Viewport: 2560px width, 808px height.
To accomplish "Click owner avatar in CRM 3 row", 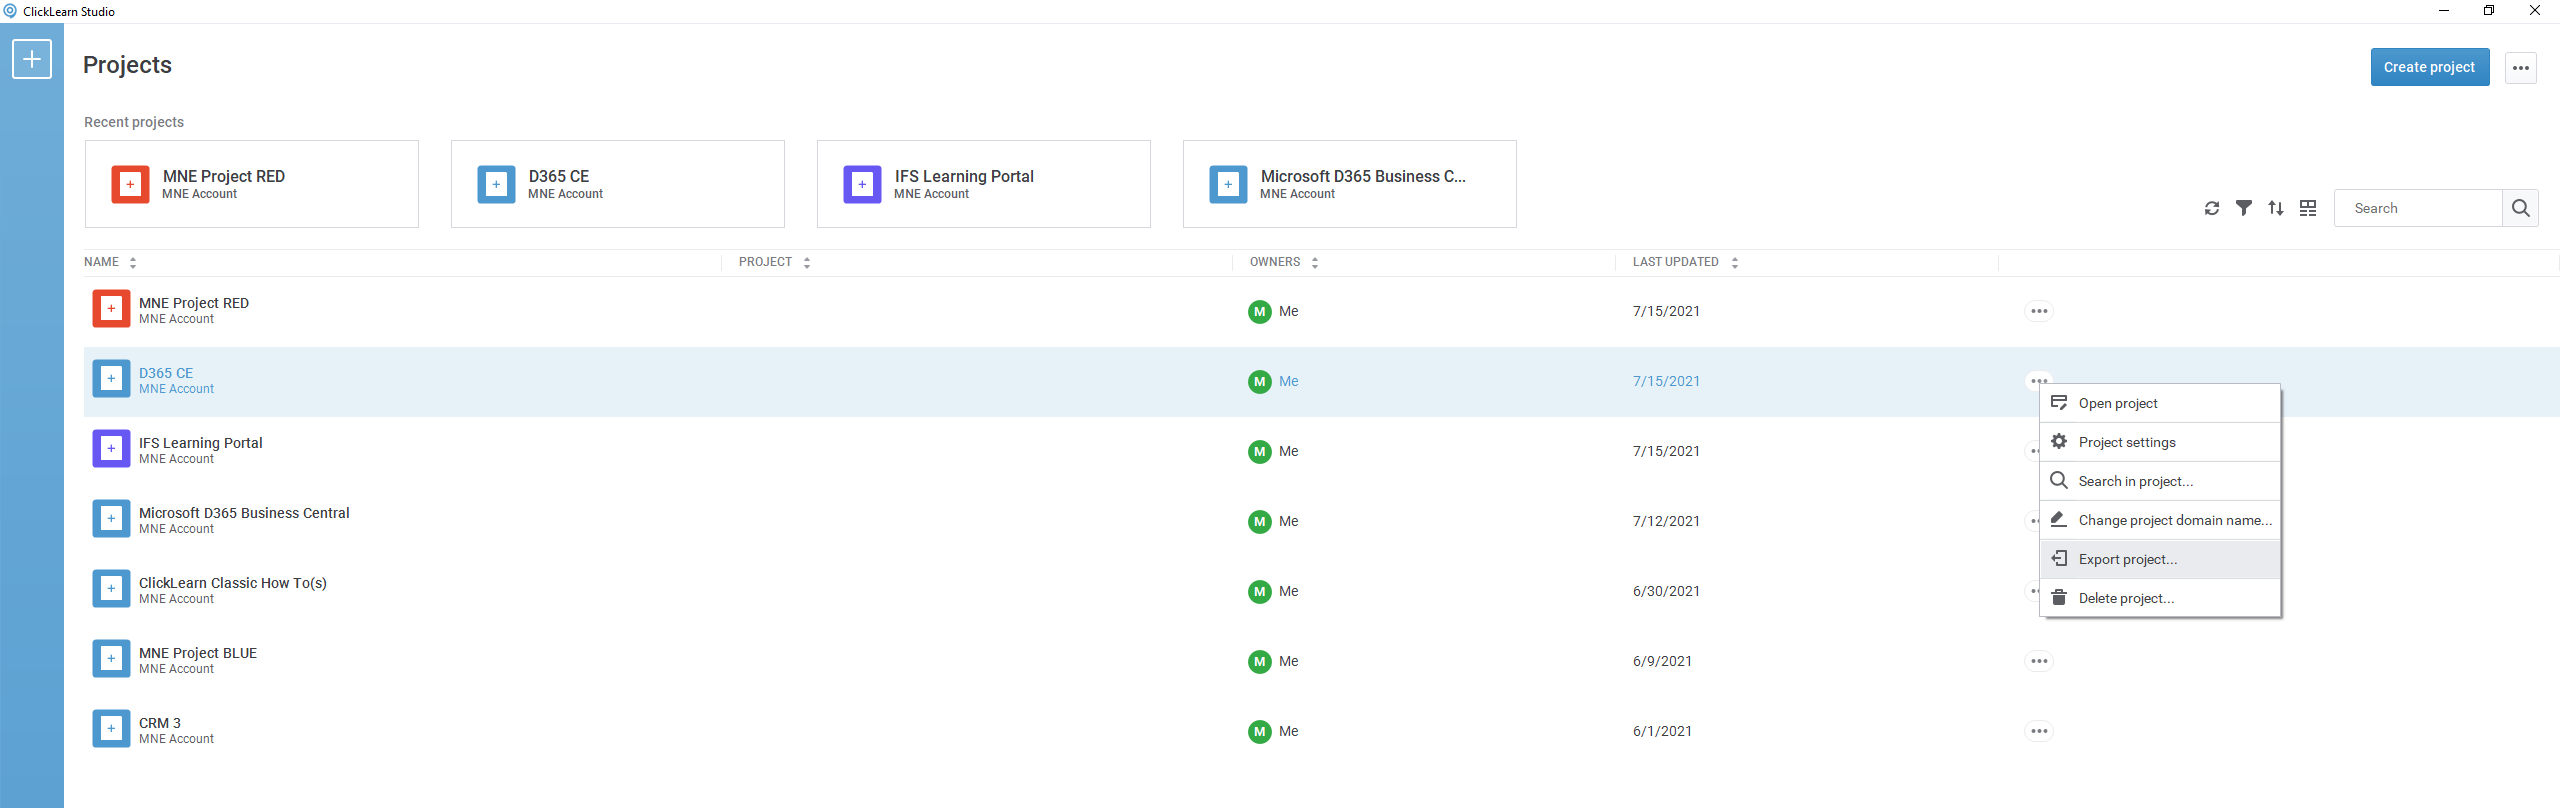I will click(x=1260, y=731).
